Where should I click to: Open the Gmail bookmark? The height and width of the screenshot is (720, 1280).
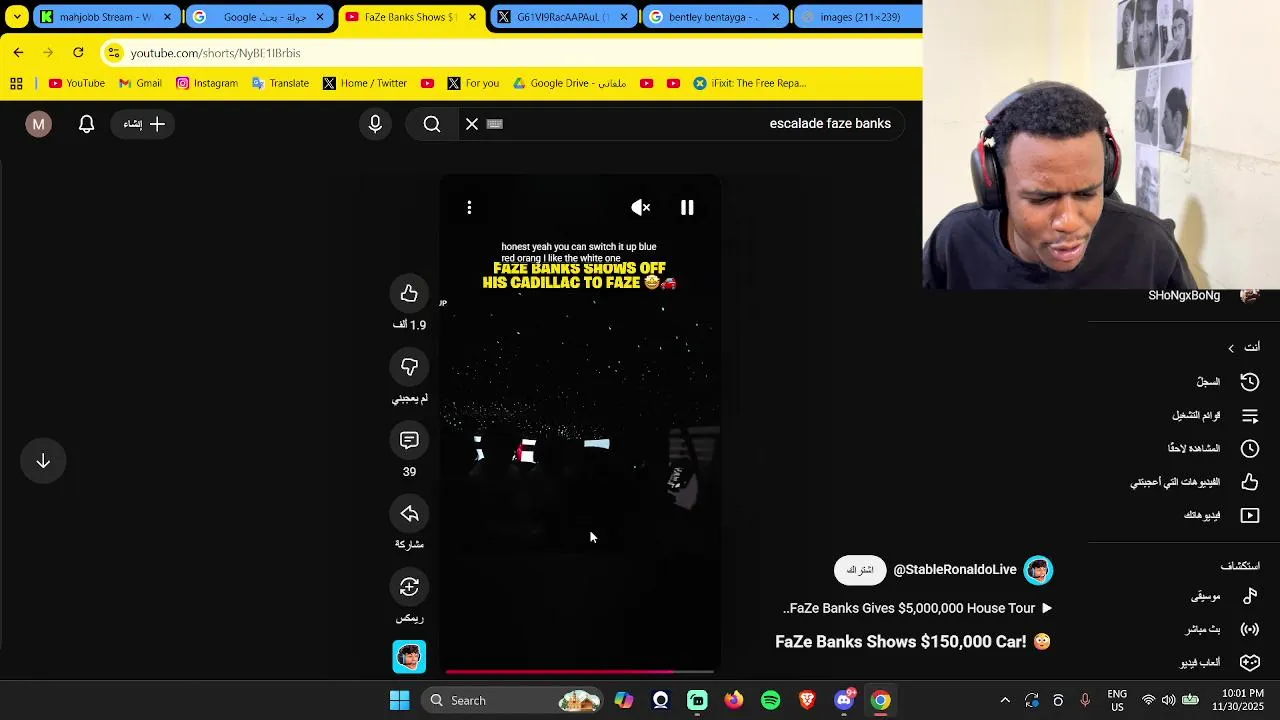pyautogui.click(x=140, y=83)
